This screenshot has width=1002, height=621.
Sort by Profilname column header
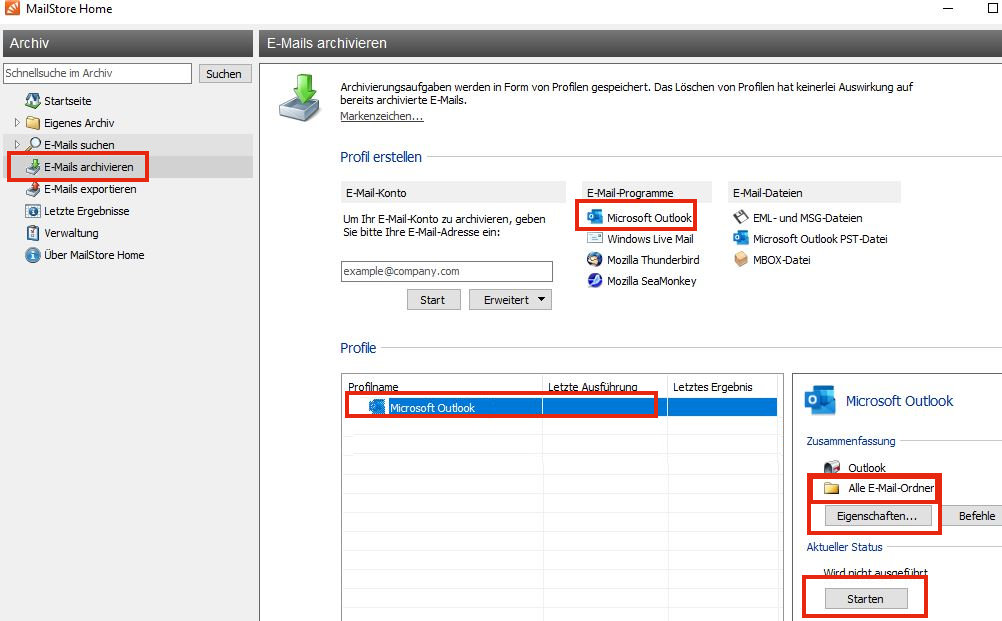point(373,387)
